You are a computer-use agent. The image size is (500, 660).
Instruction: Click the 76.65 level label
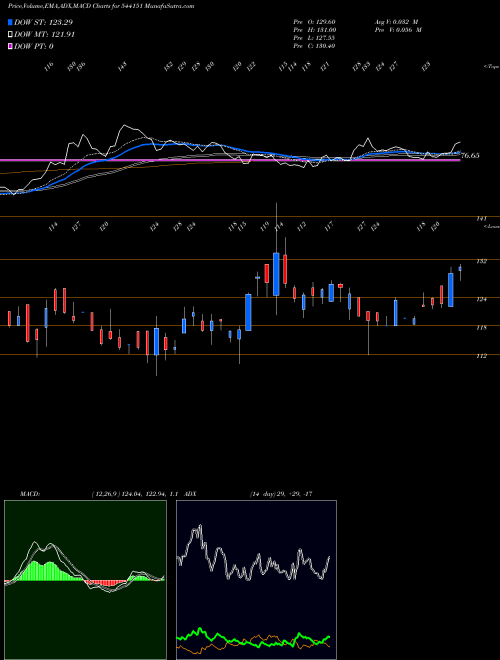pos(470,156)
